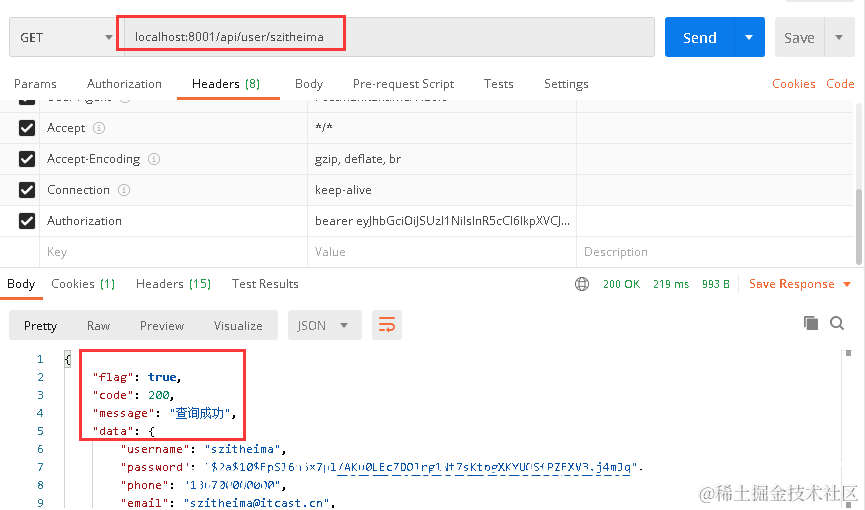This screenshot has height=510, width=865.
Task: Click the 993 B response size
Action: [x=716, y=284]
